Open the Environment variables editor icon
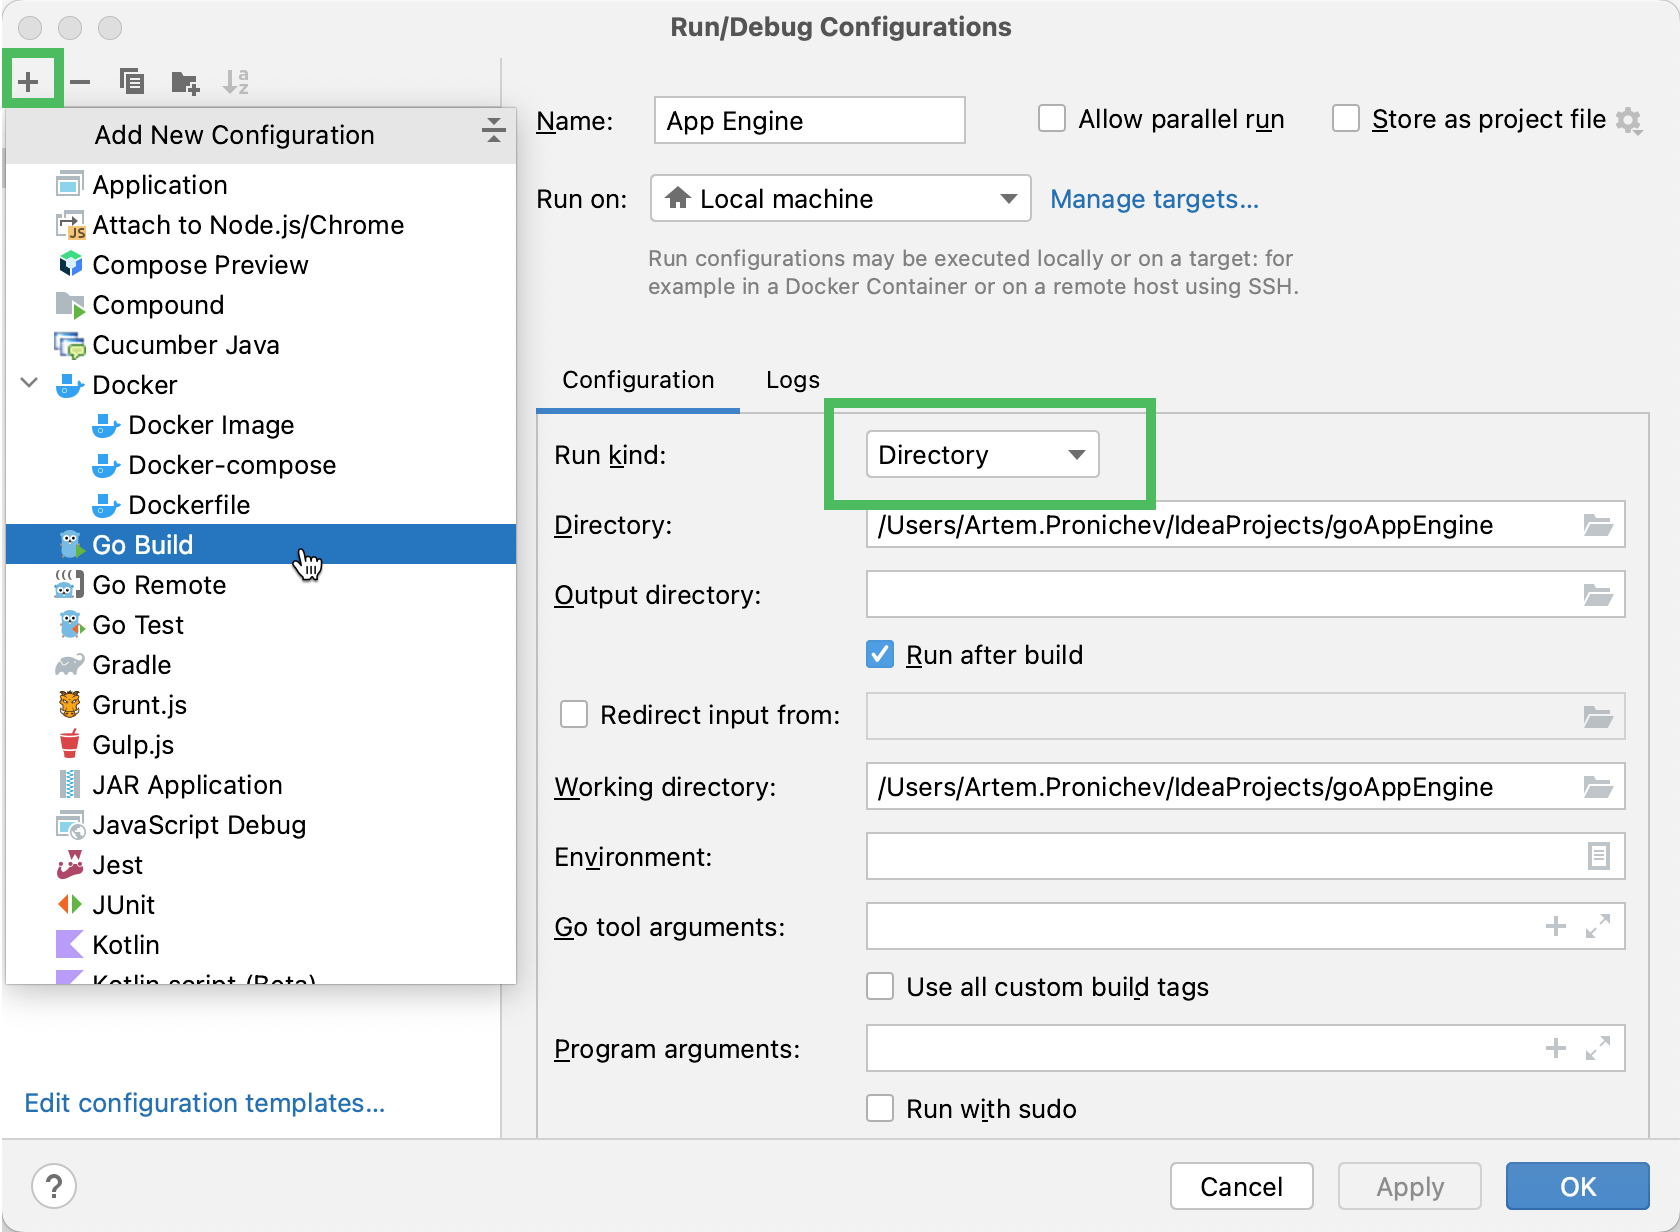 click(x=1598, y=856)
